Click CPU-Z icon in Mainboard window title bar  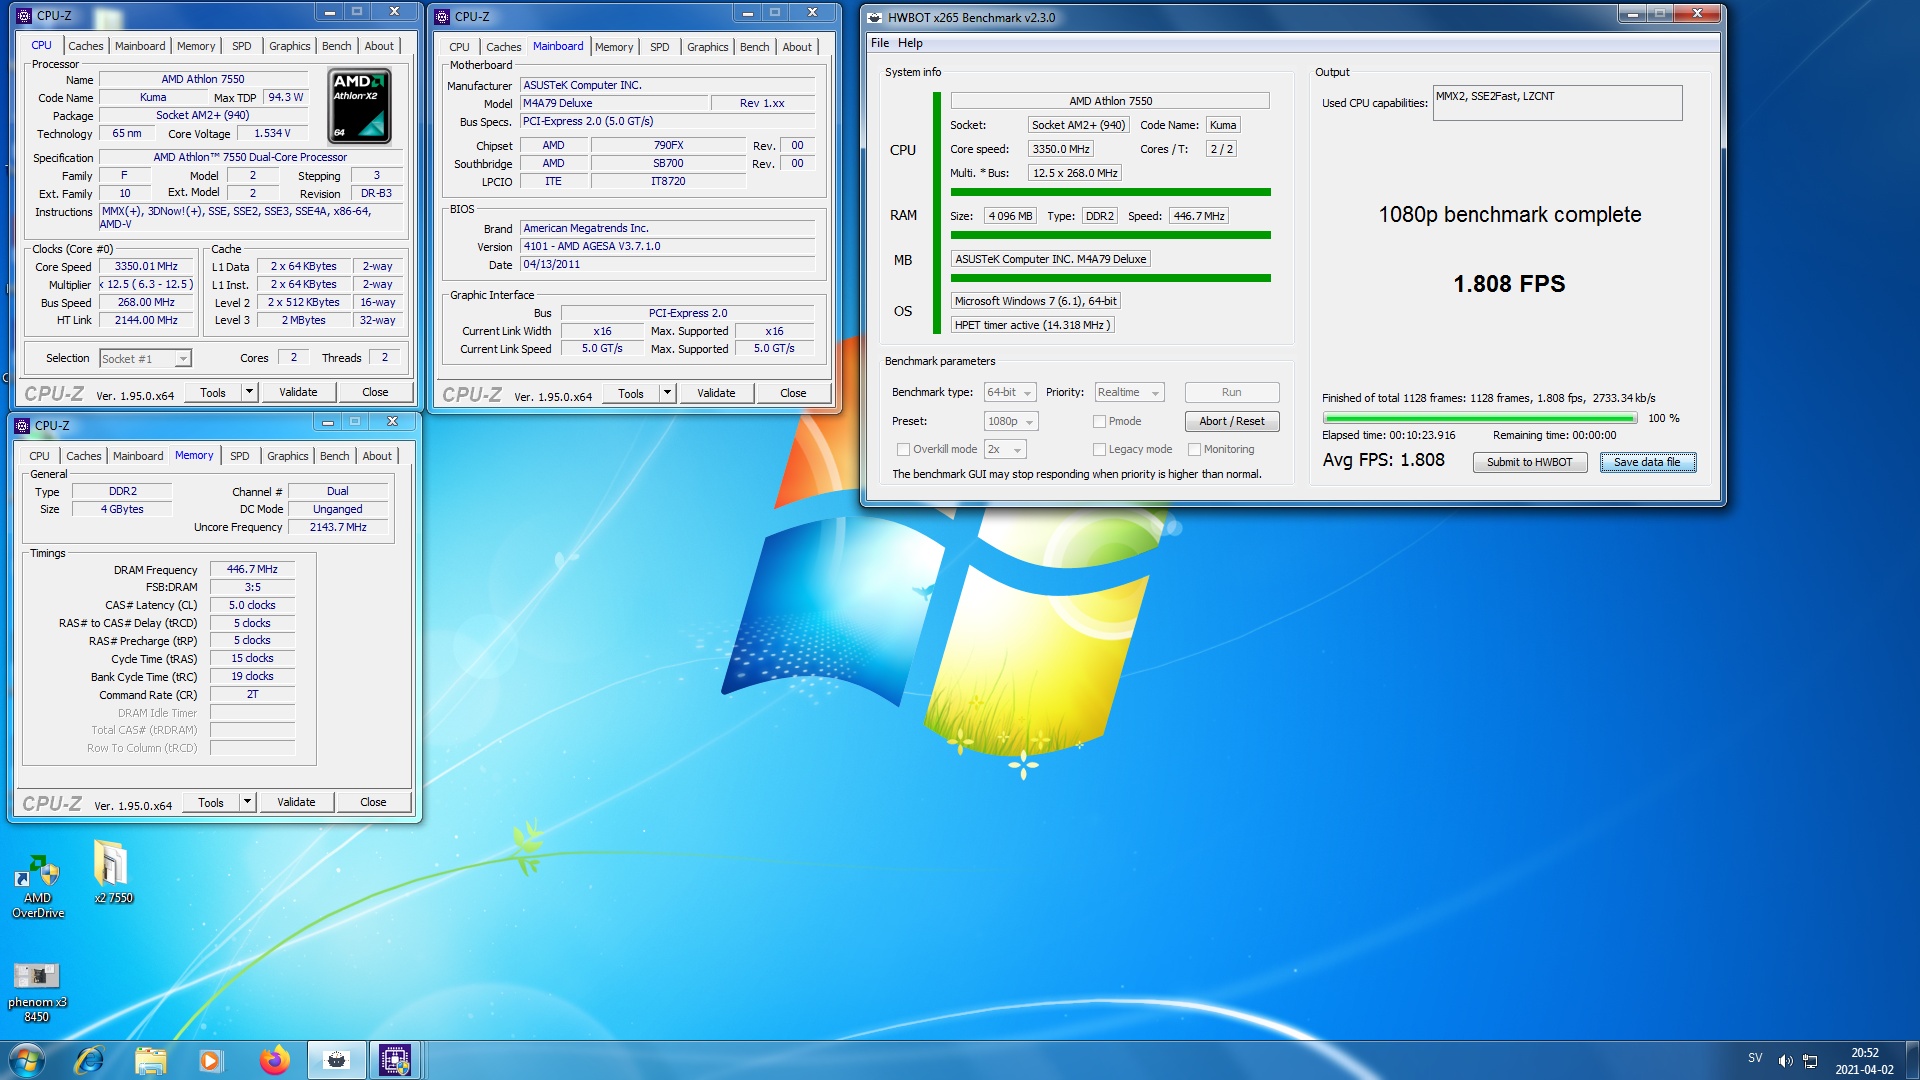point(443,16)
